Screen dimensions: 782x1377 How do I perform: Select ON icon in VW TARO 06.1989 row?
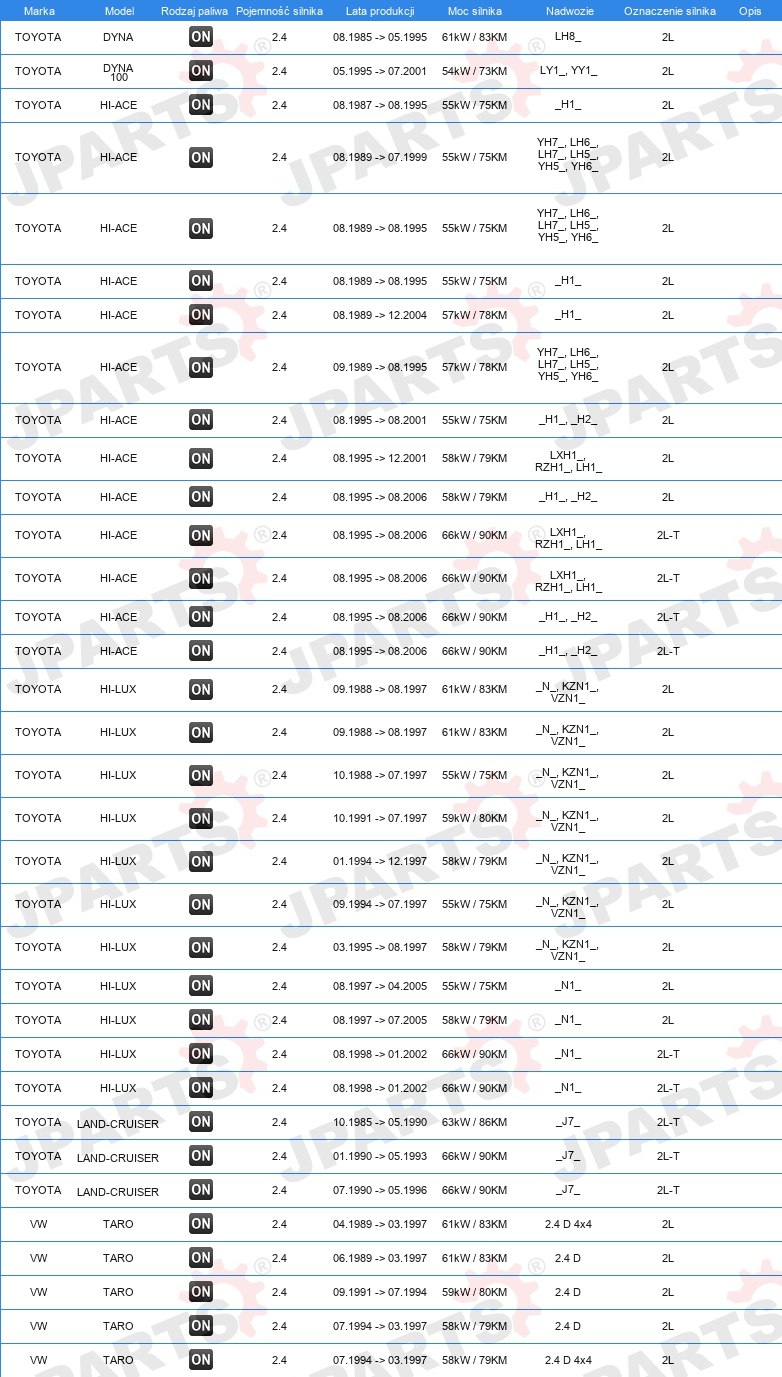201,1258
